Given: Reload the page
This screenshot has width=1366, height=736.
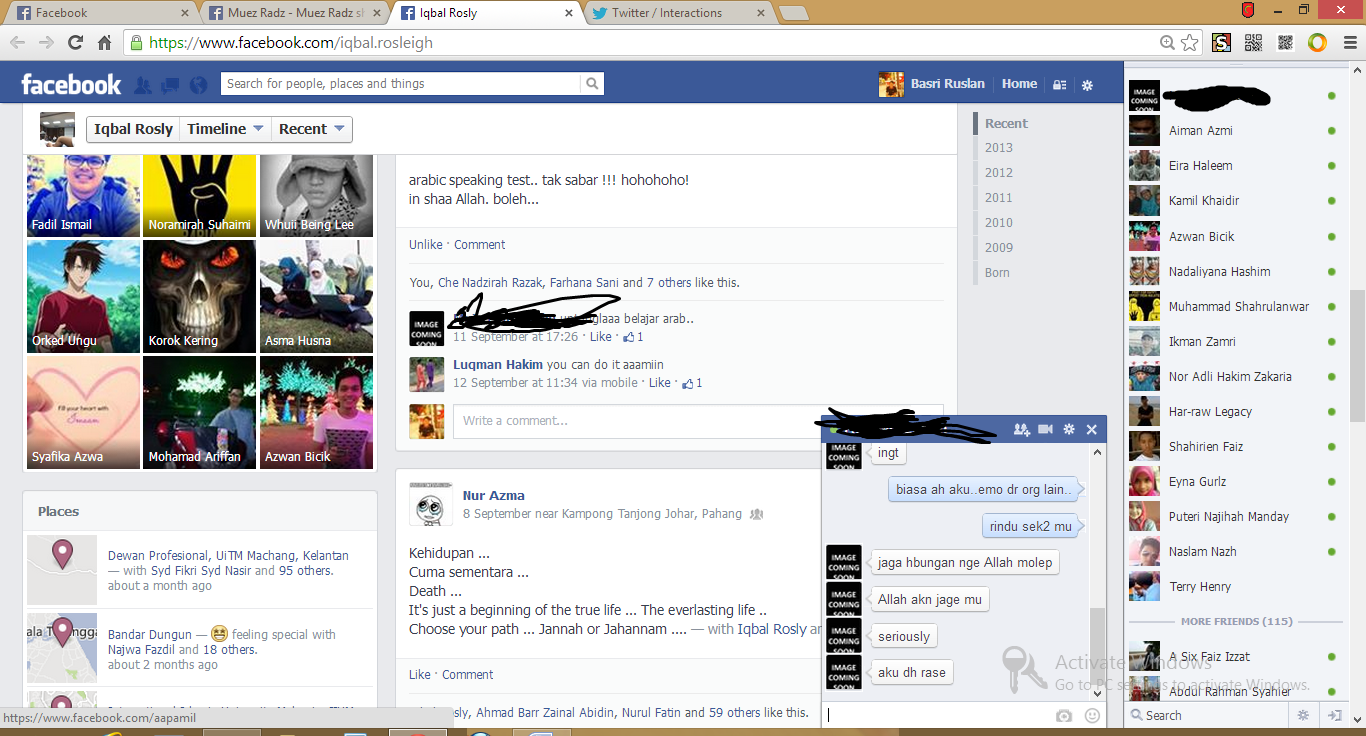Looking at the screenshot, I should click(x=75, y=43).
